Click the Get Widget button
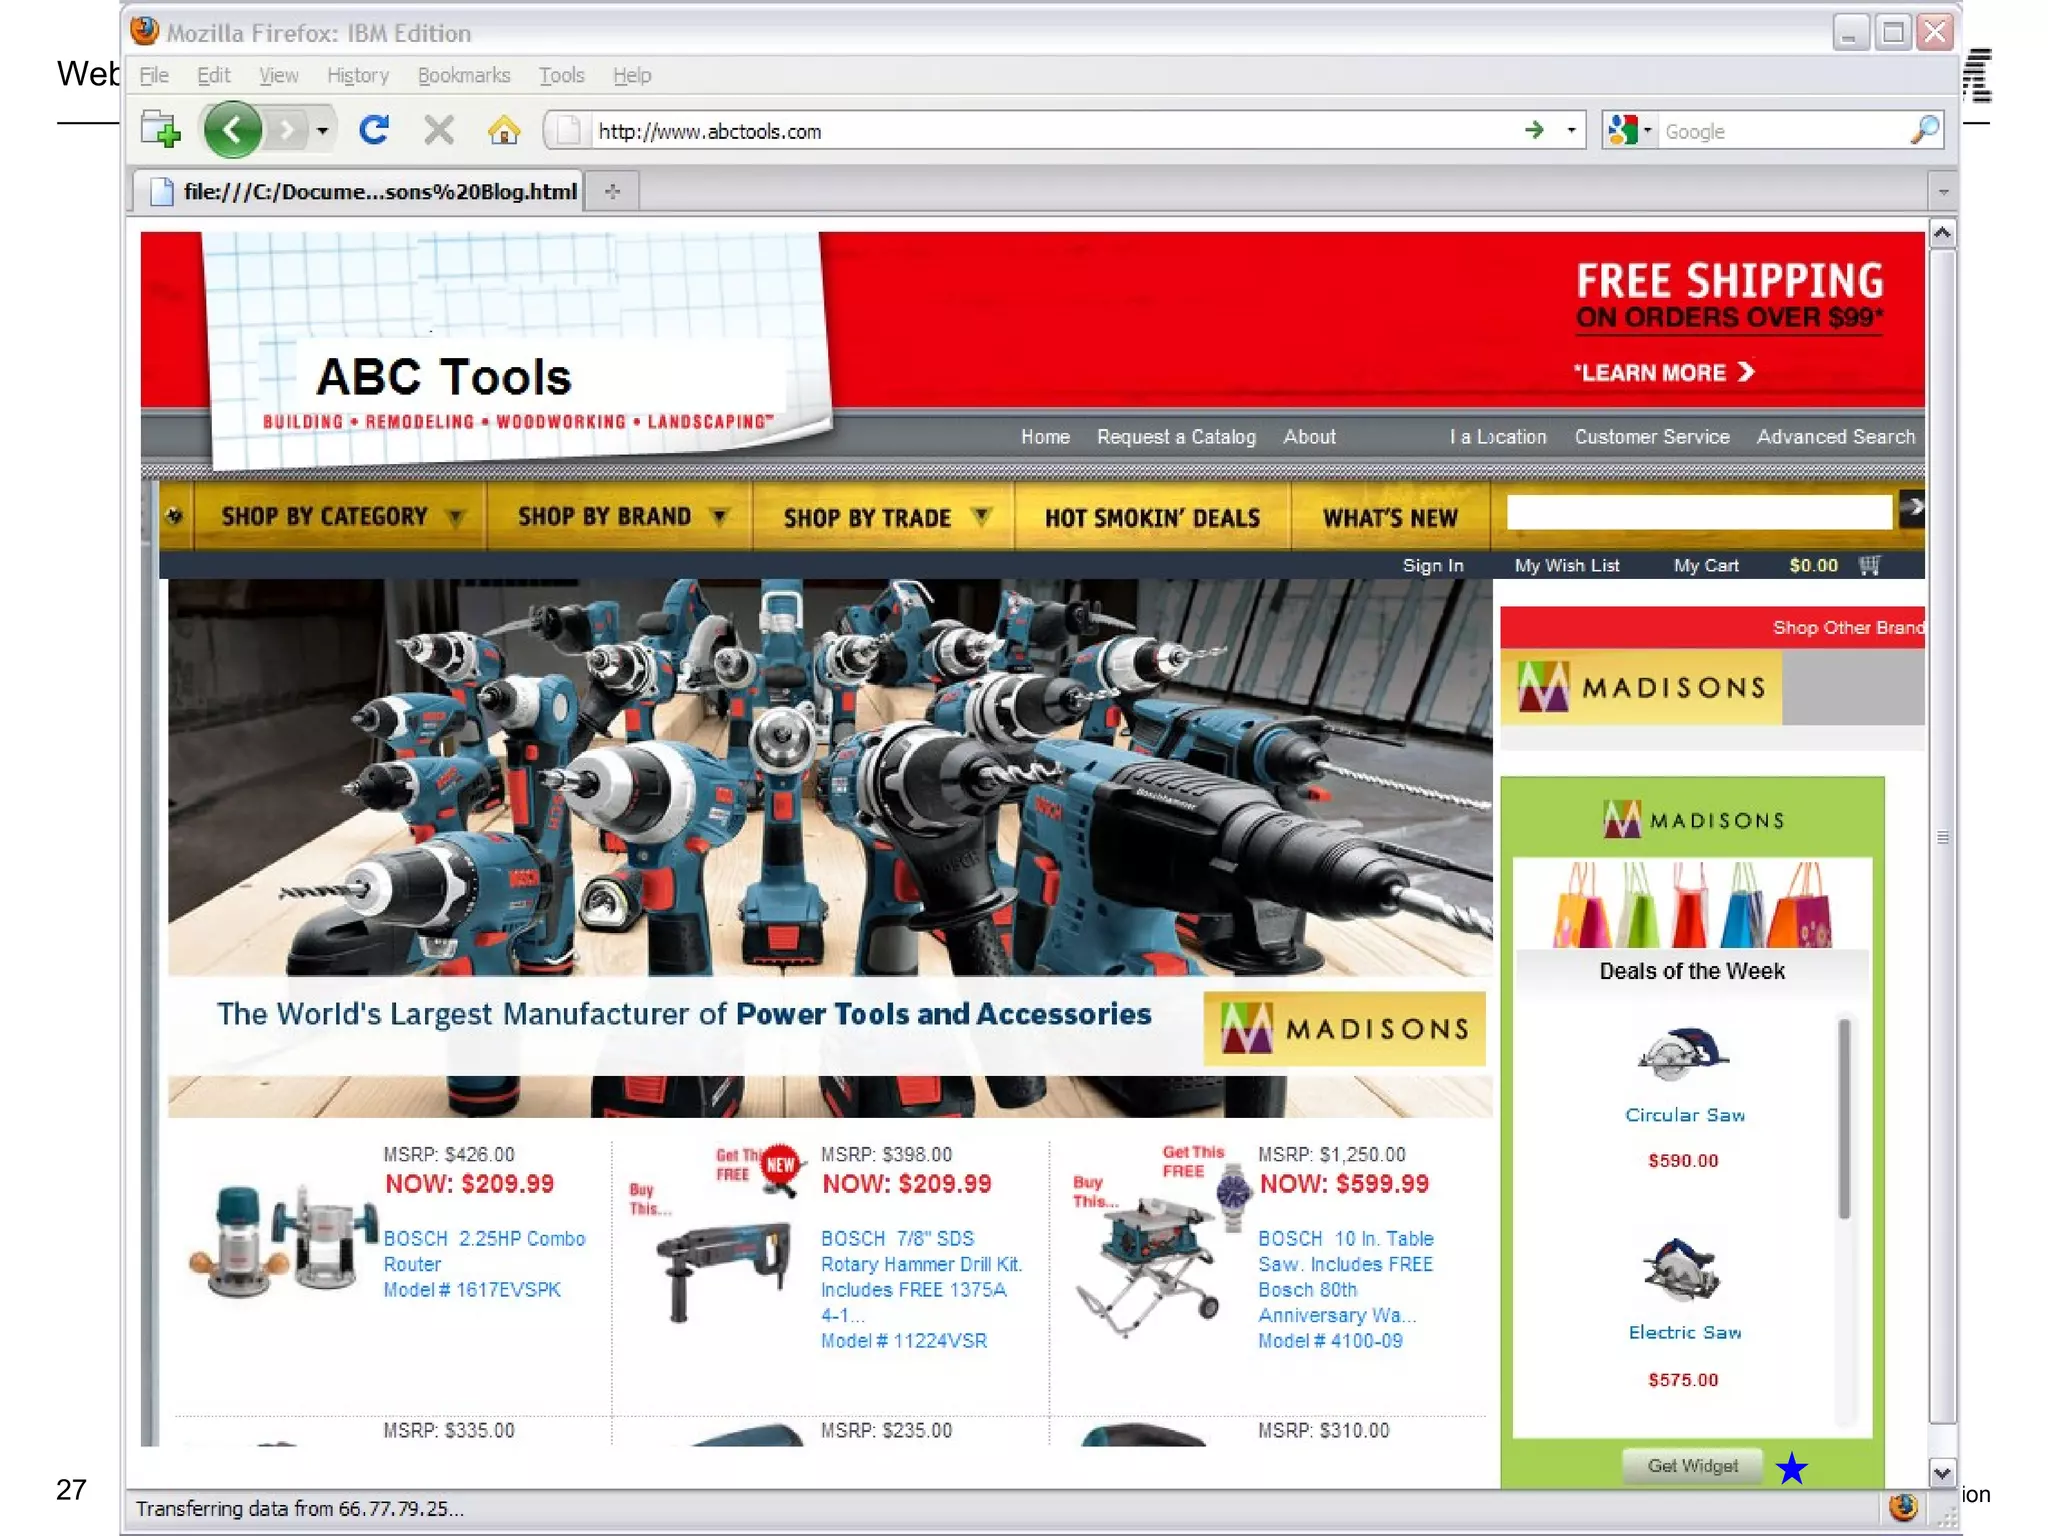Viewport: 2048px width, 1536px height. coord(1692,1465)
